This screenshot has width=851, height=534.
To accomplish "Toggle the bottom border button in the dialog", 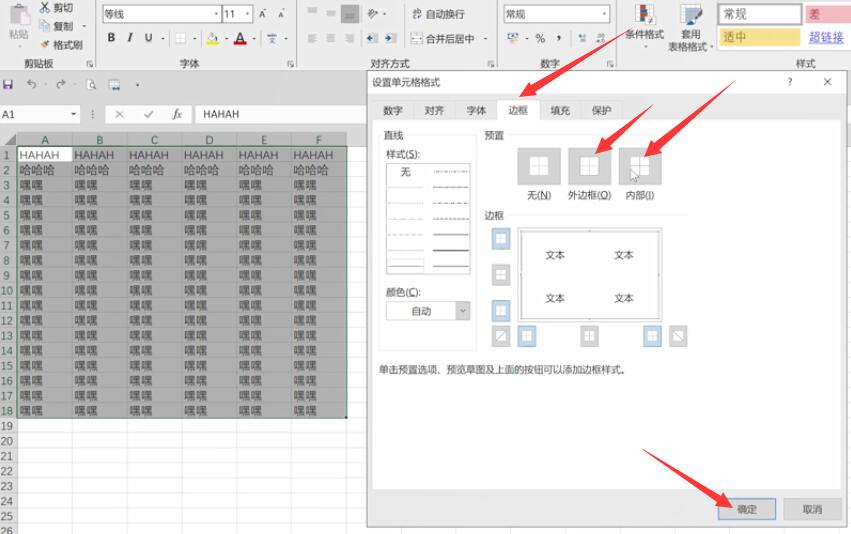I will pyautogui.click(x=501, y=310).
